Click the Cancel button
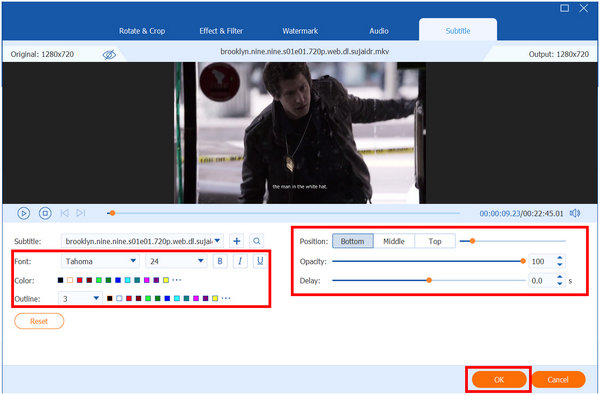600x395 pixels. coord(558,380)
